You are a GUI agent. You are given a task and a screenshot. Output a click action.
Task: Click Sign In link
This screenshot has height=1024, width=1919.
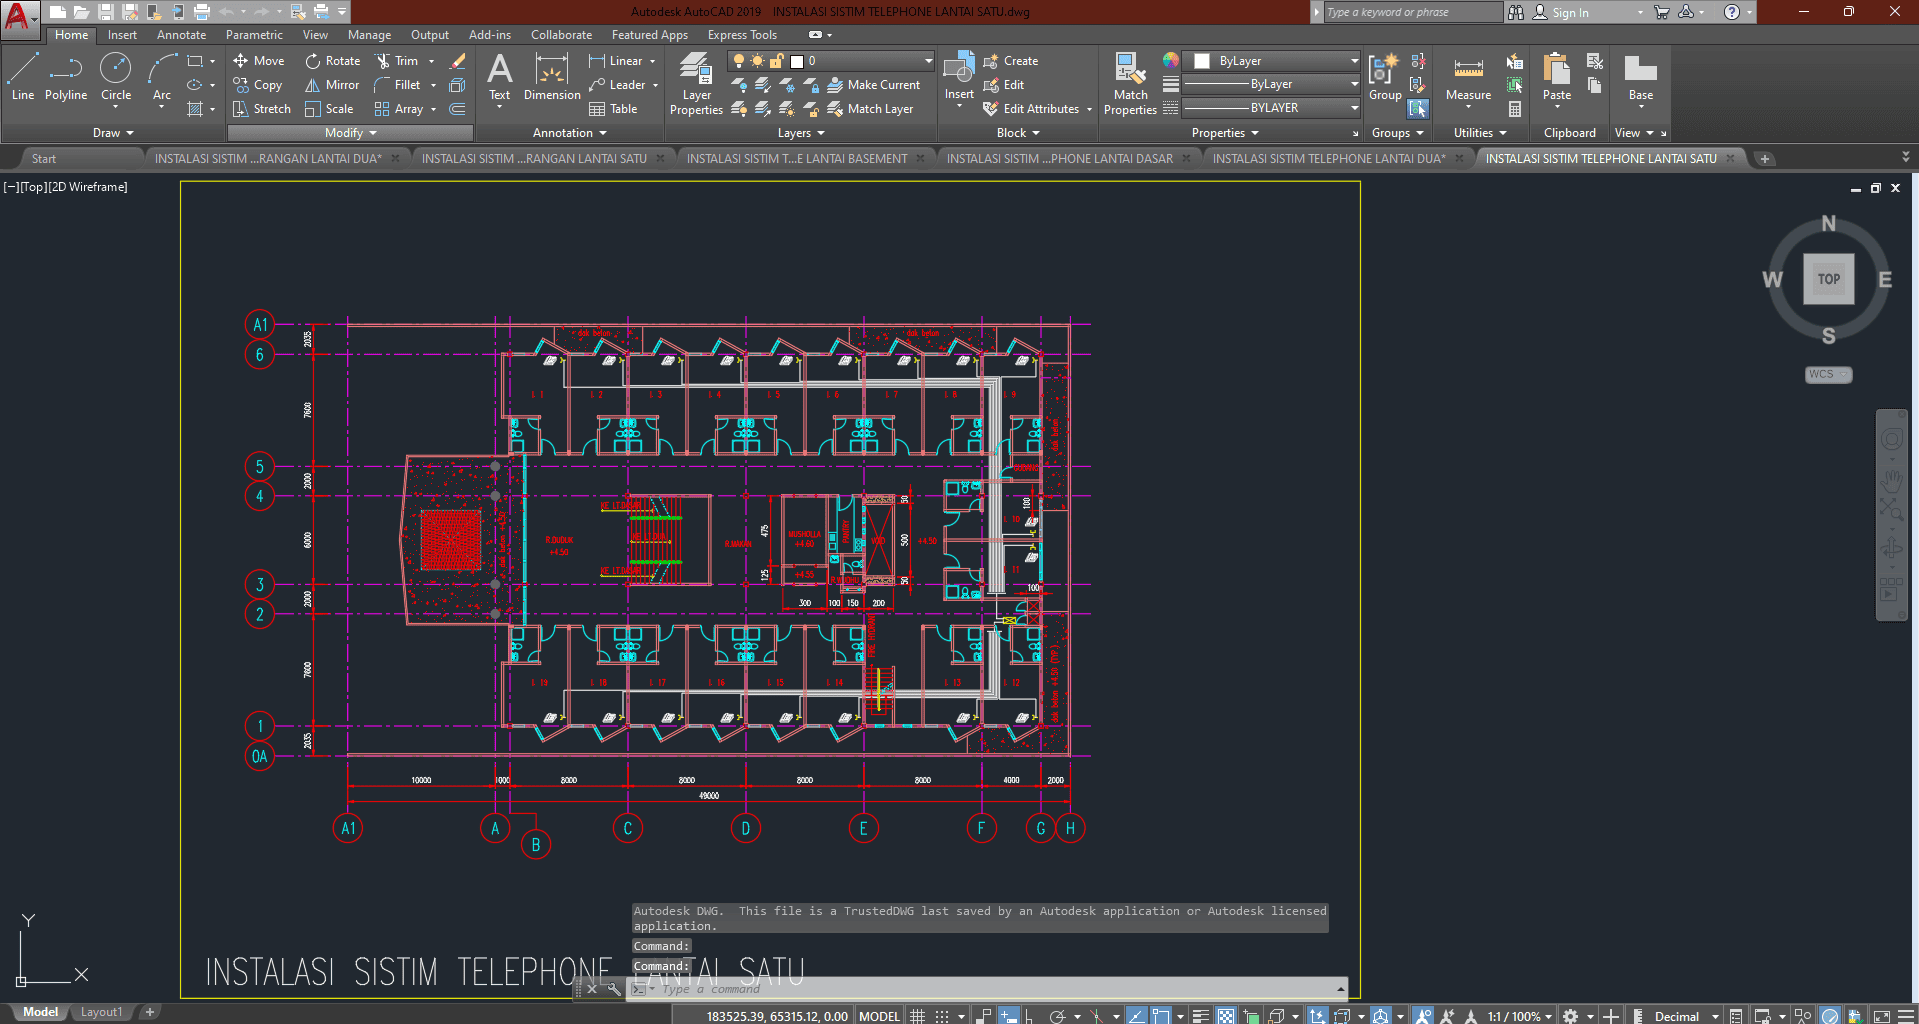(1569, 13)
